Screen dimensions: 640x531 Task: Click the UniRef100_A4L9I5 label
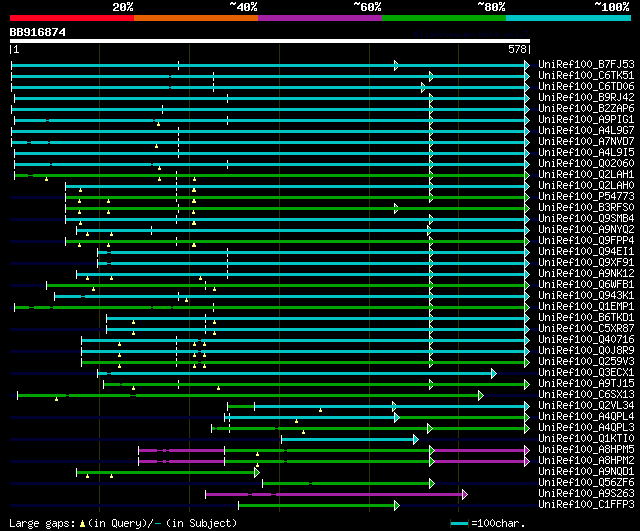(x=586, y=153)
